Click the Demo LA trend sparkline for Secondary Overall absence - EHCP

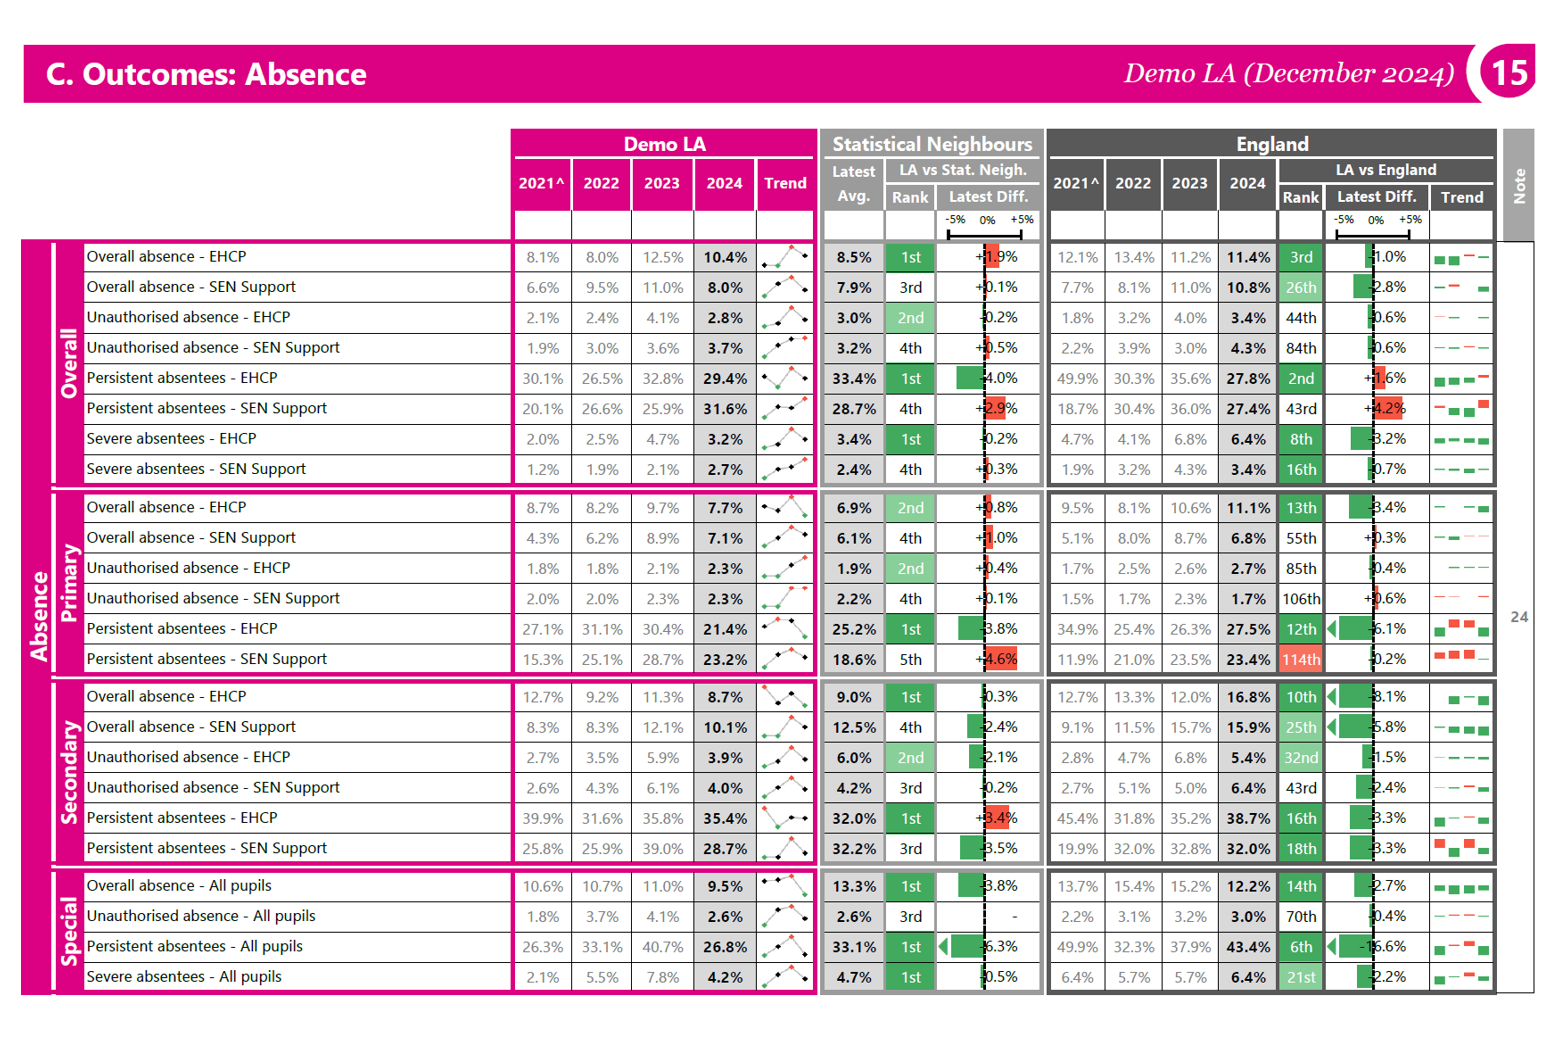785,697
